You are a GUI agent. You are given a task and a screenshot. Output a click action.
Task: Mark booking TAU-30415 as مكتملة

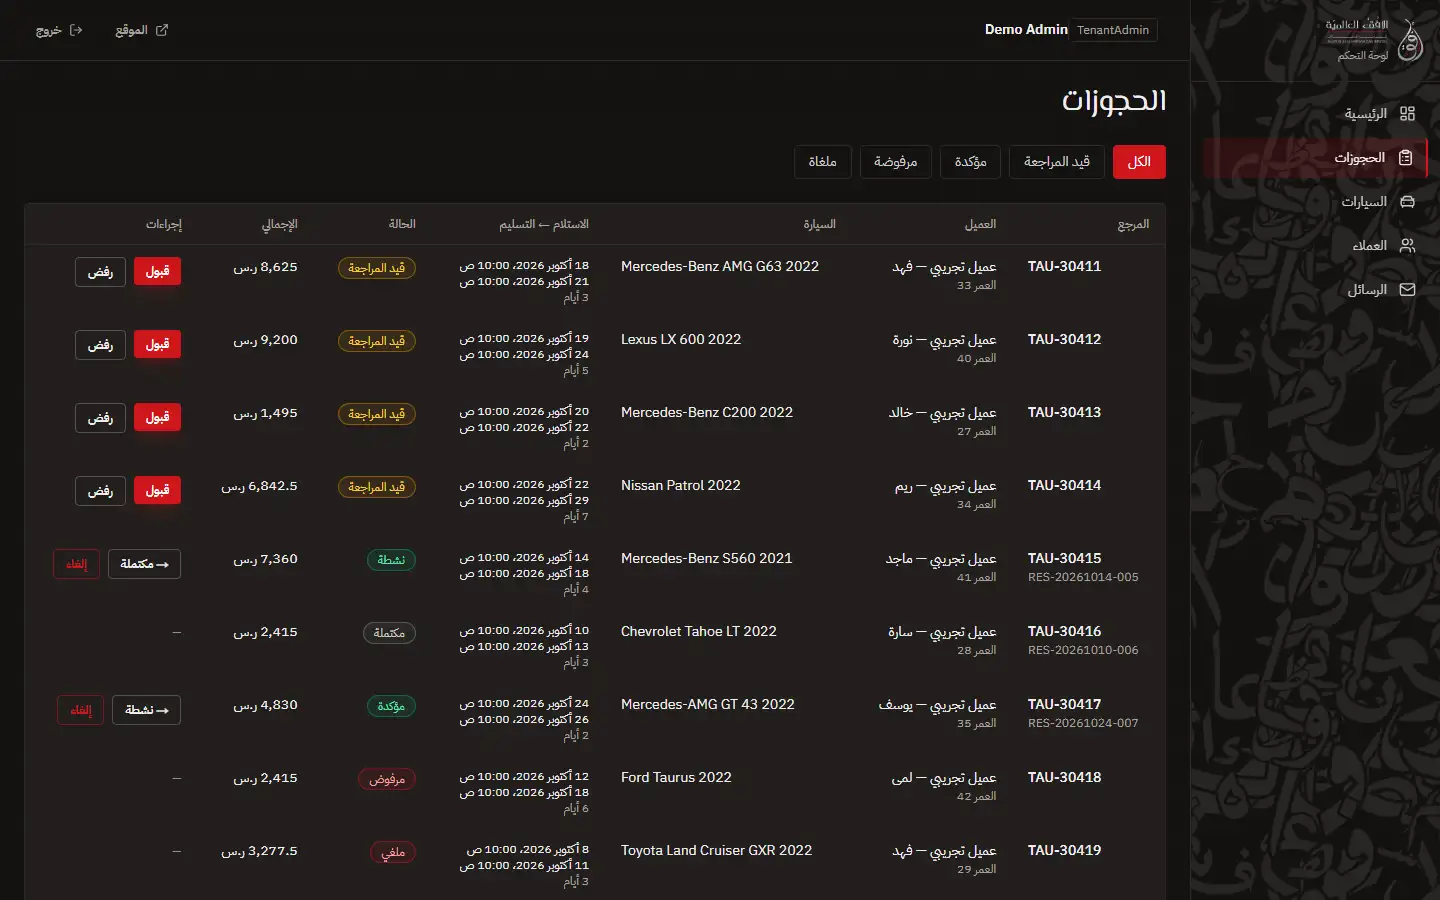144,564
